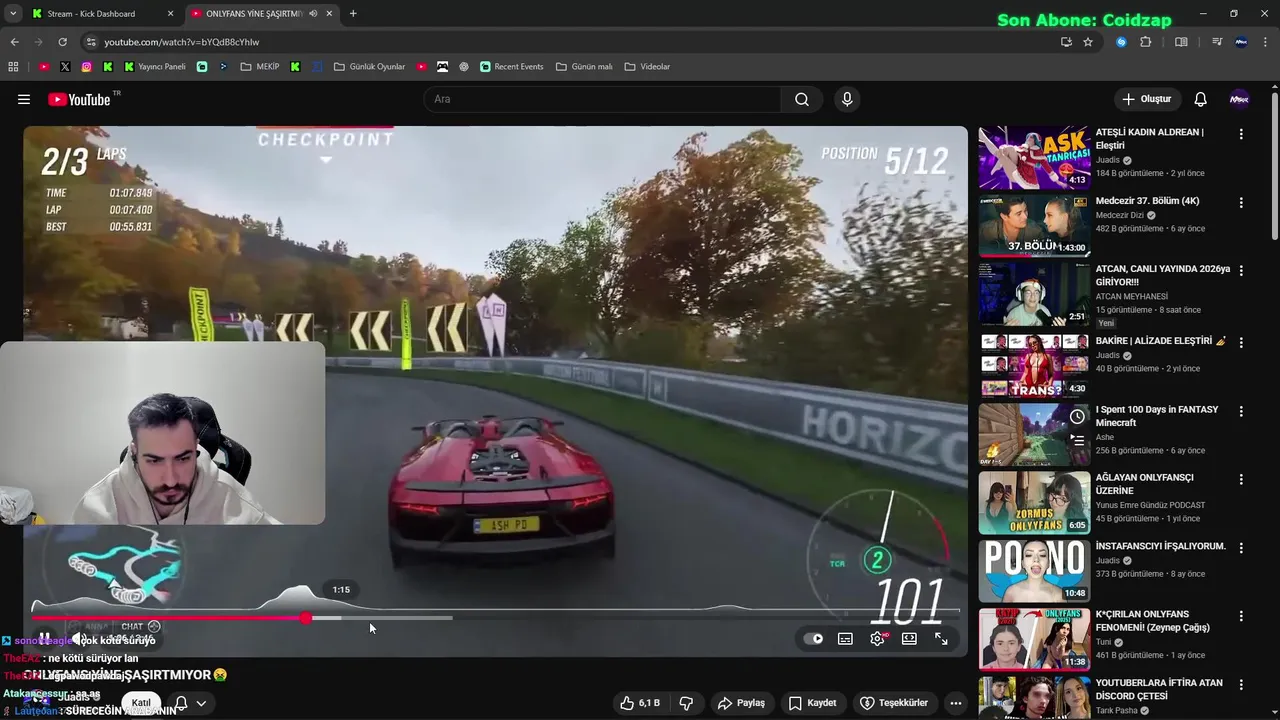Open options for ATCAN, CANLI YAYINDA video

[1241, 271]
